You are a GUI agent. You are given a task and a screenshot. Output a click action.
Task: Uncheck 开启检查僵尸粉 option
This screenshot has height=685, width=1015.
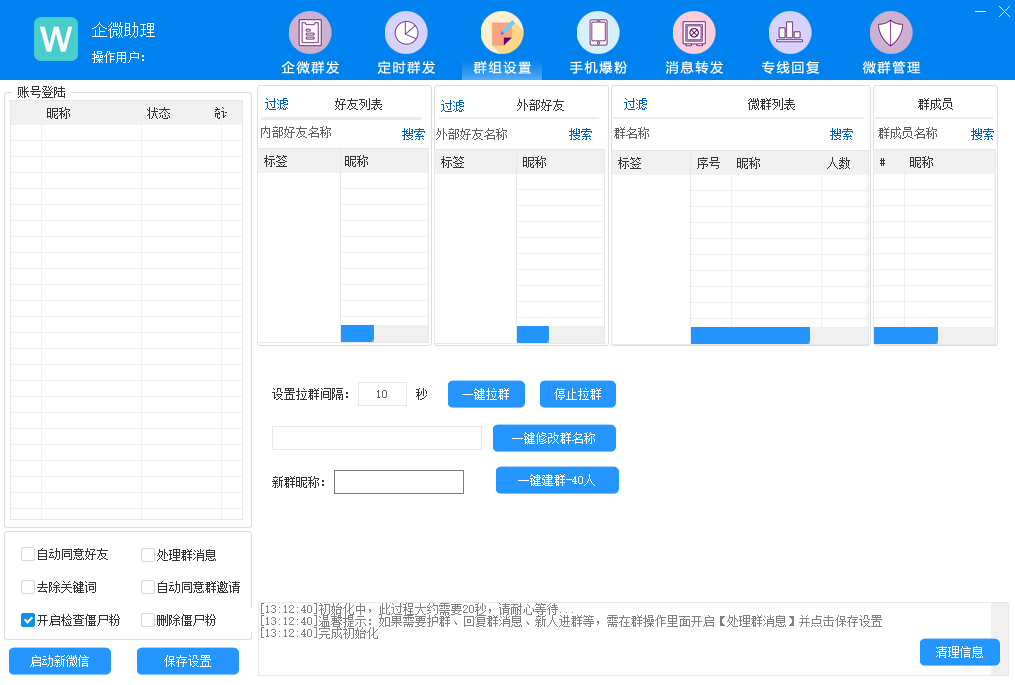[x=28, y=620]
